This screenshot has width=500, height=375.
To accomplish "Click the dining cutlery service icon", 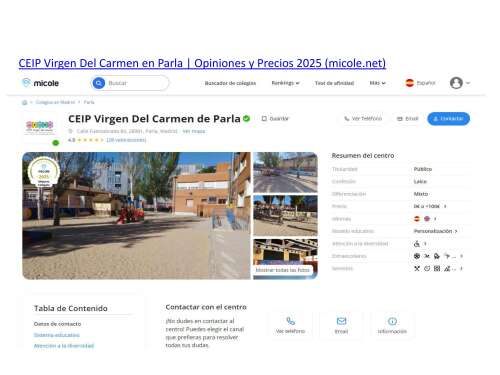I will (x=417, y=269).
